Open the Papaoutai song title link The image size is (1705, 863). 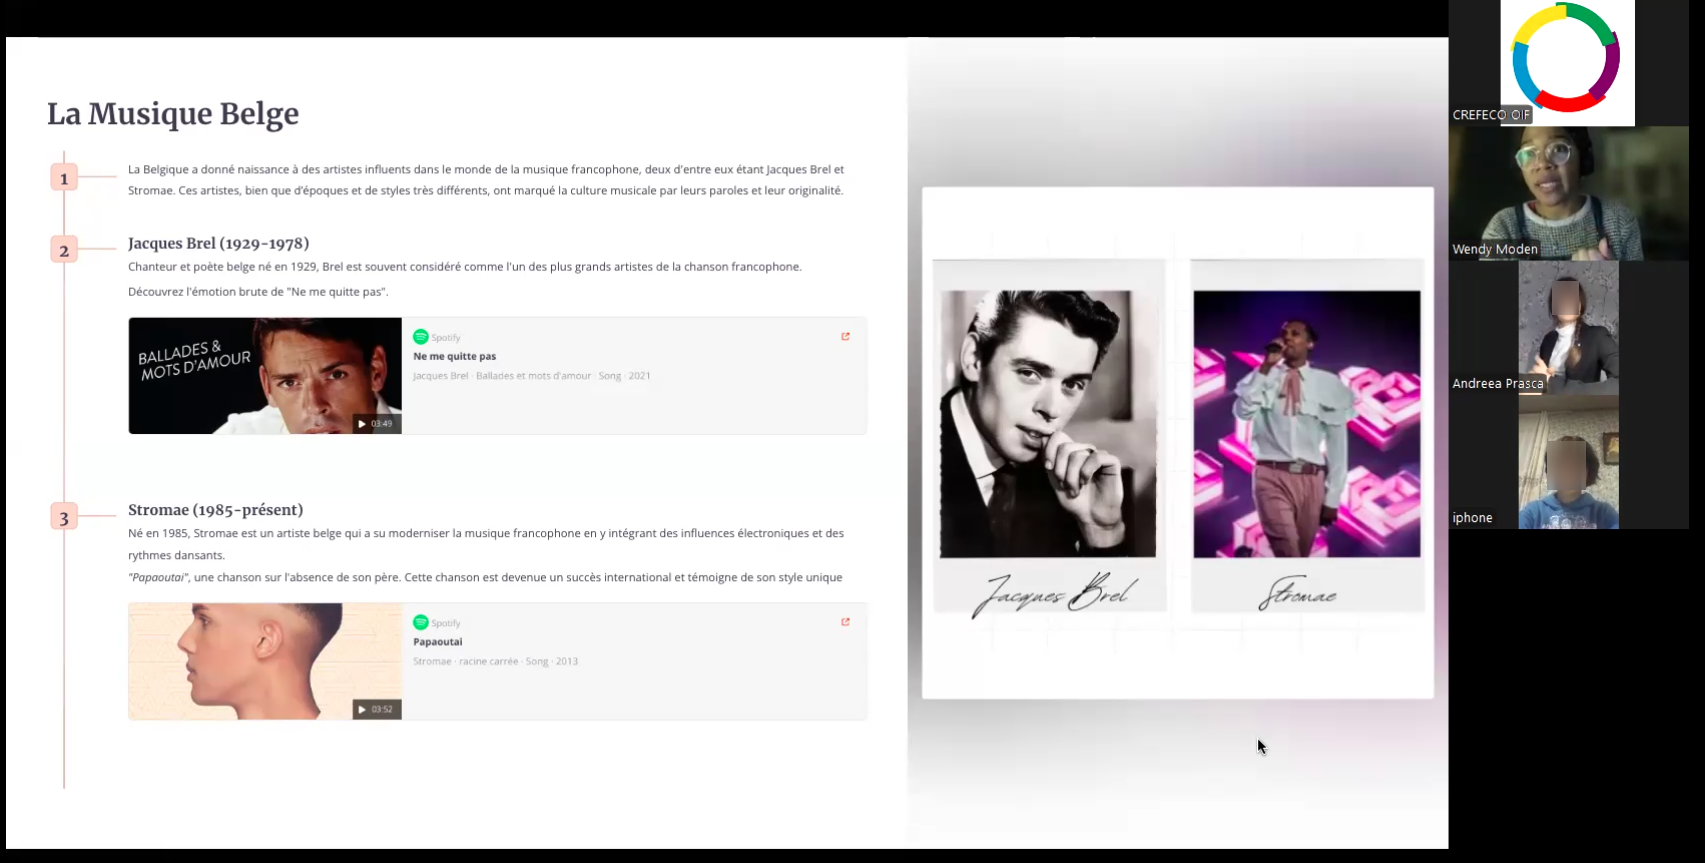(x=437, y=642)
